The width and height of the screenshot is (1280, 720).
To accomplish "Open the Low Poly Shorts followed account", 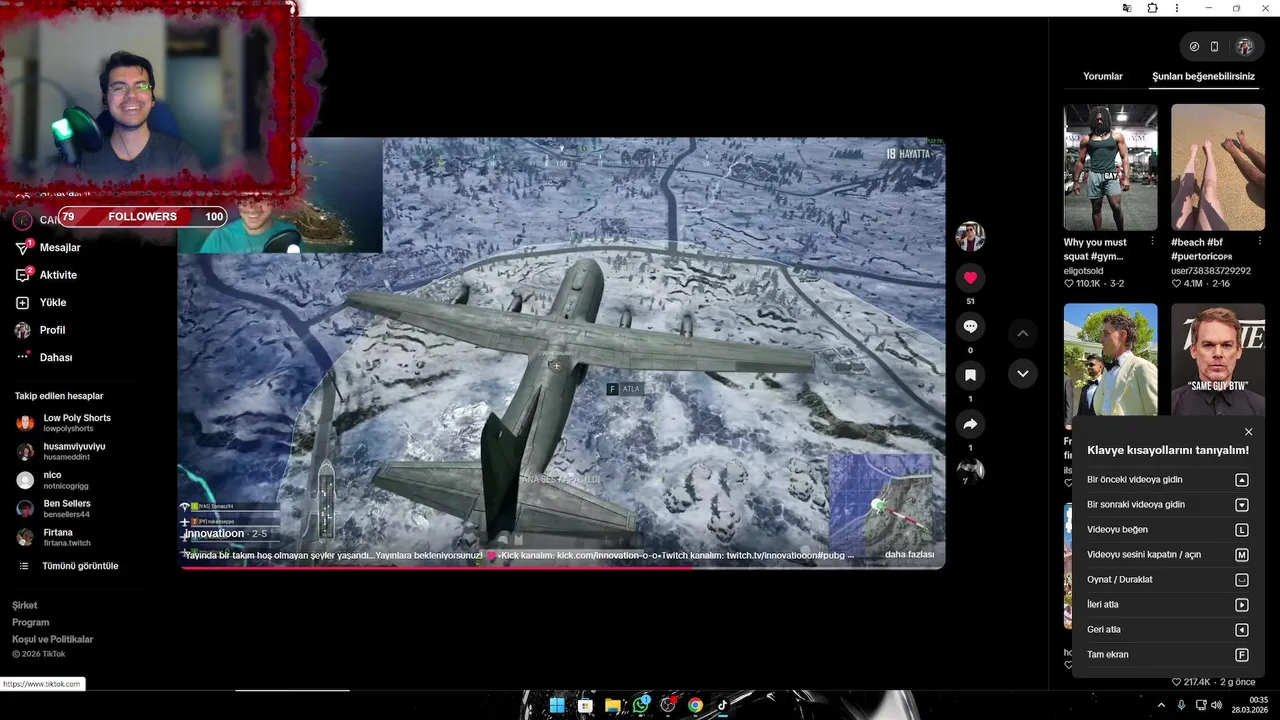I will coord(77,423).
